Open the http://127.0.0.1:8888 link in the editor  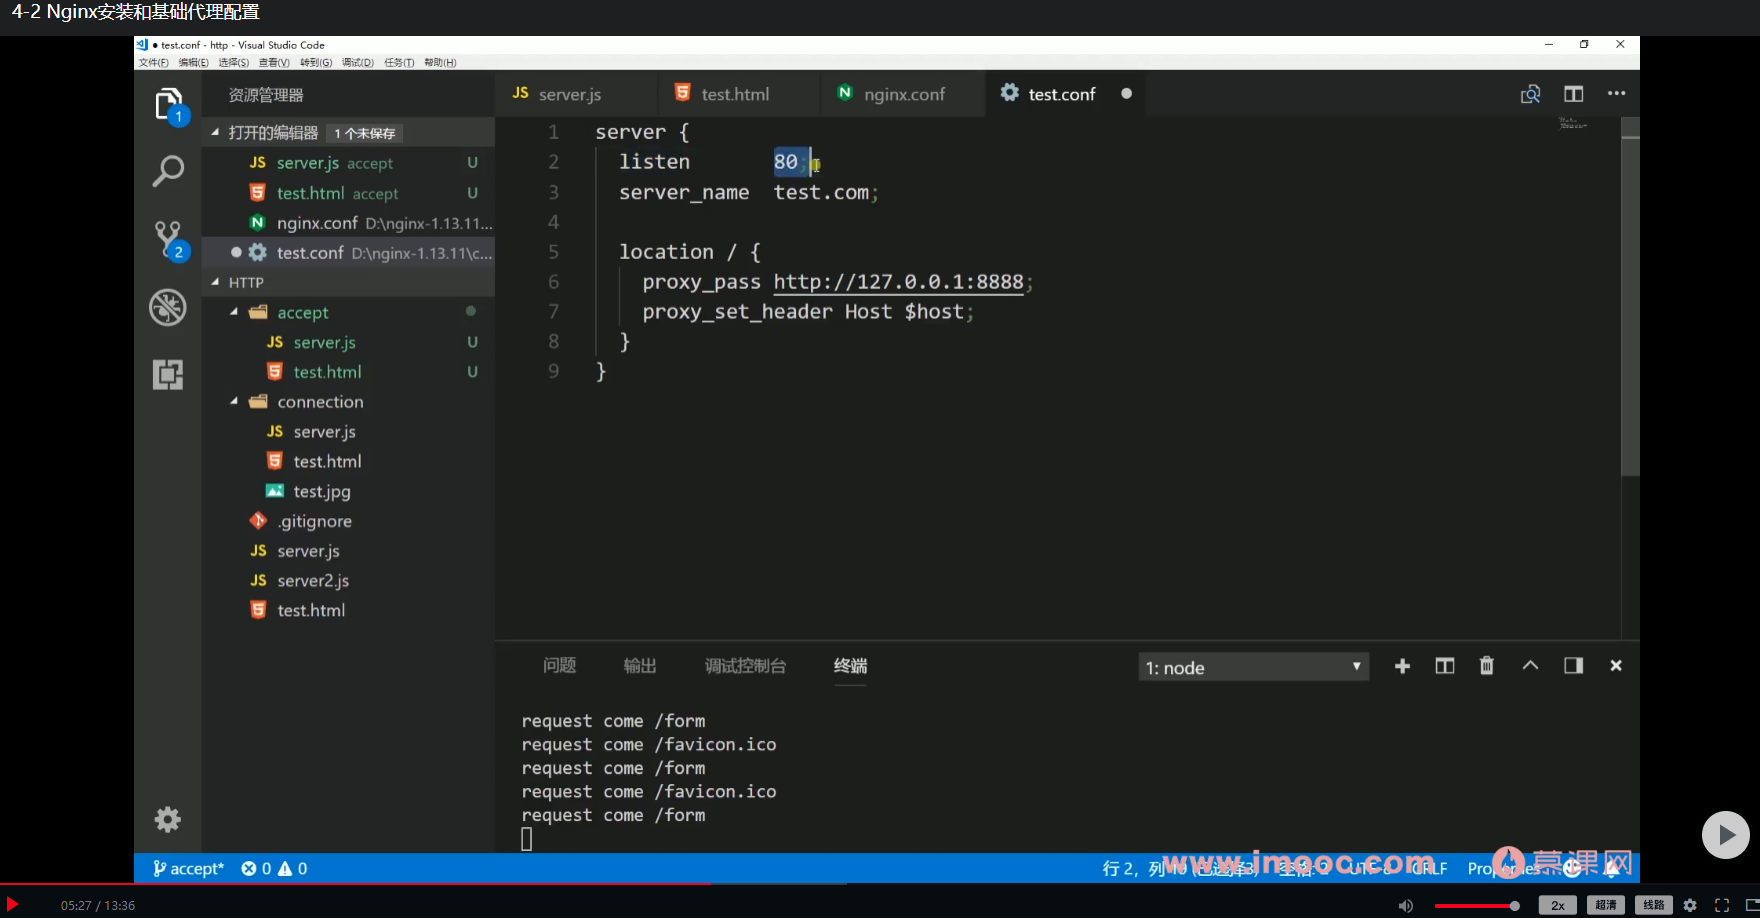pyautogui.click(x=898, y=282)
